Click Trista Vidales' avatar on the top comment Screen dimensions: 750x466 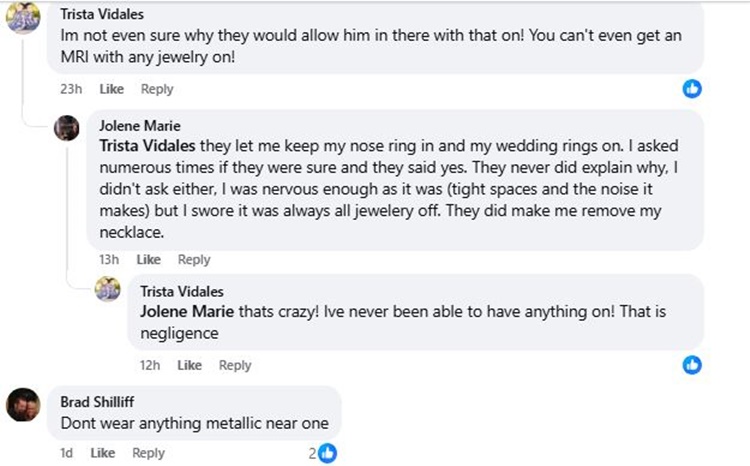(22, 18)
